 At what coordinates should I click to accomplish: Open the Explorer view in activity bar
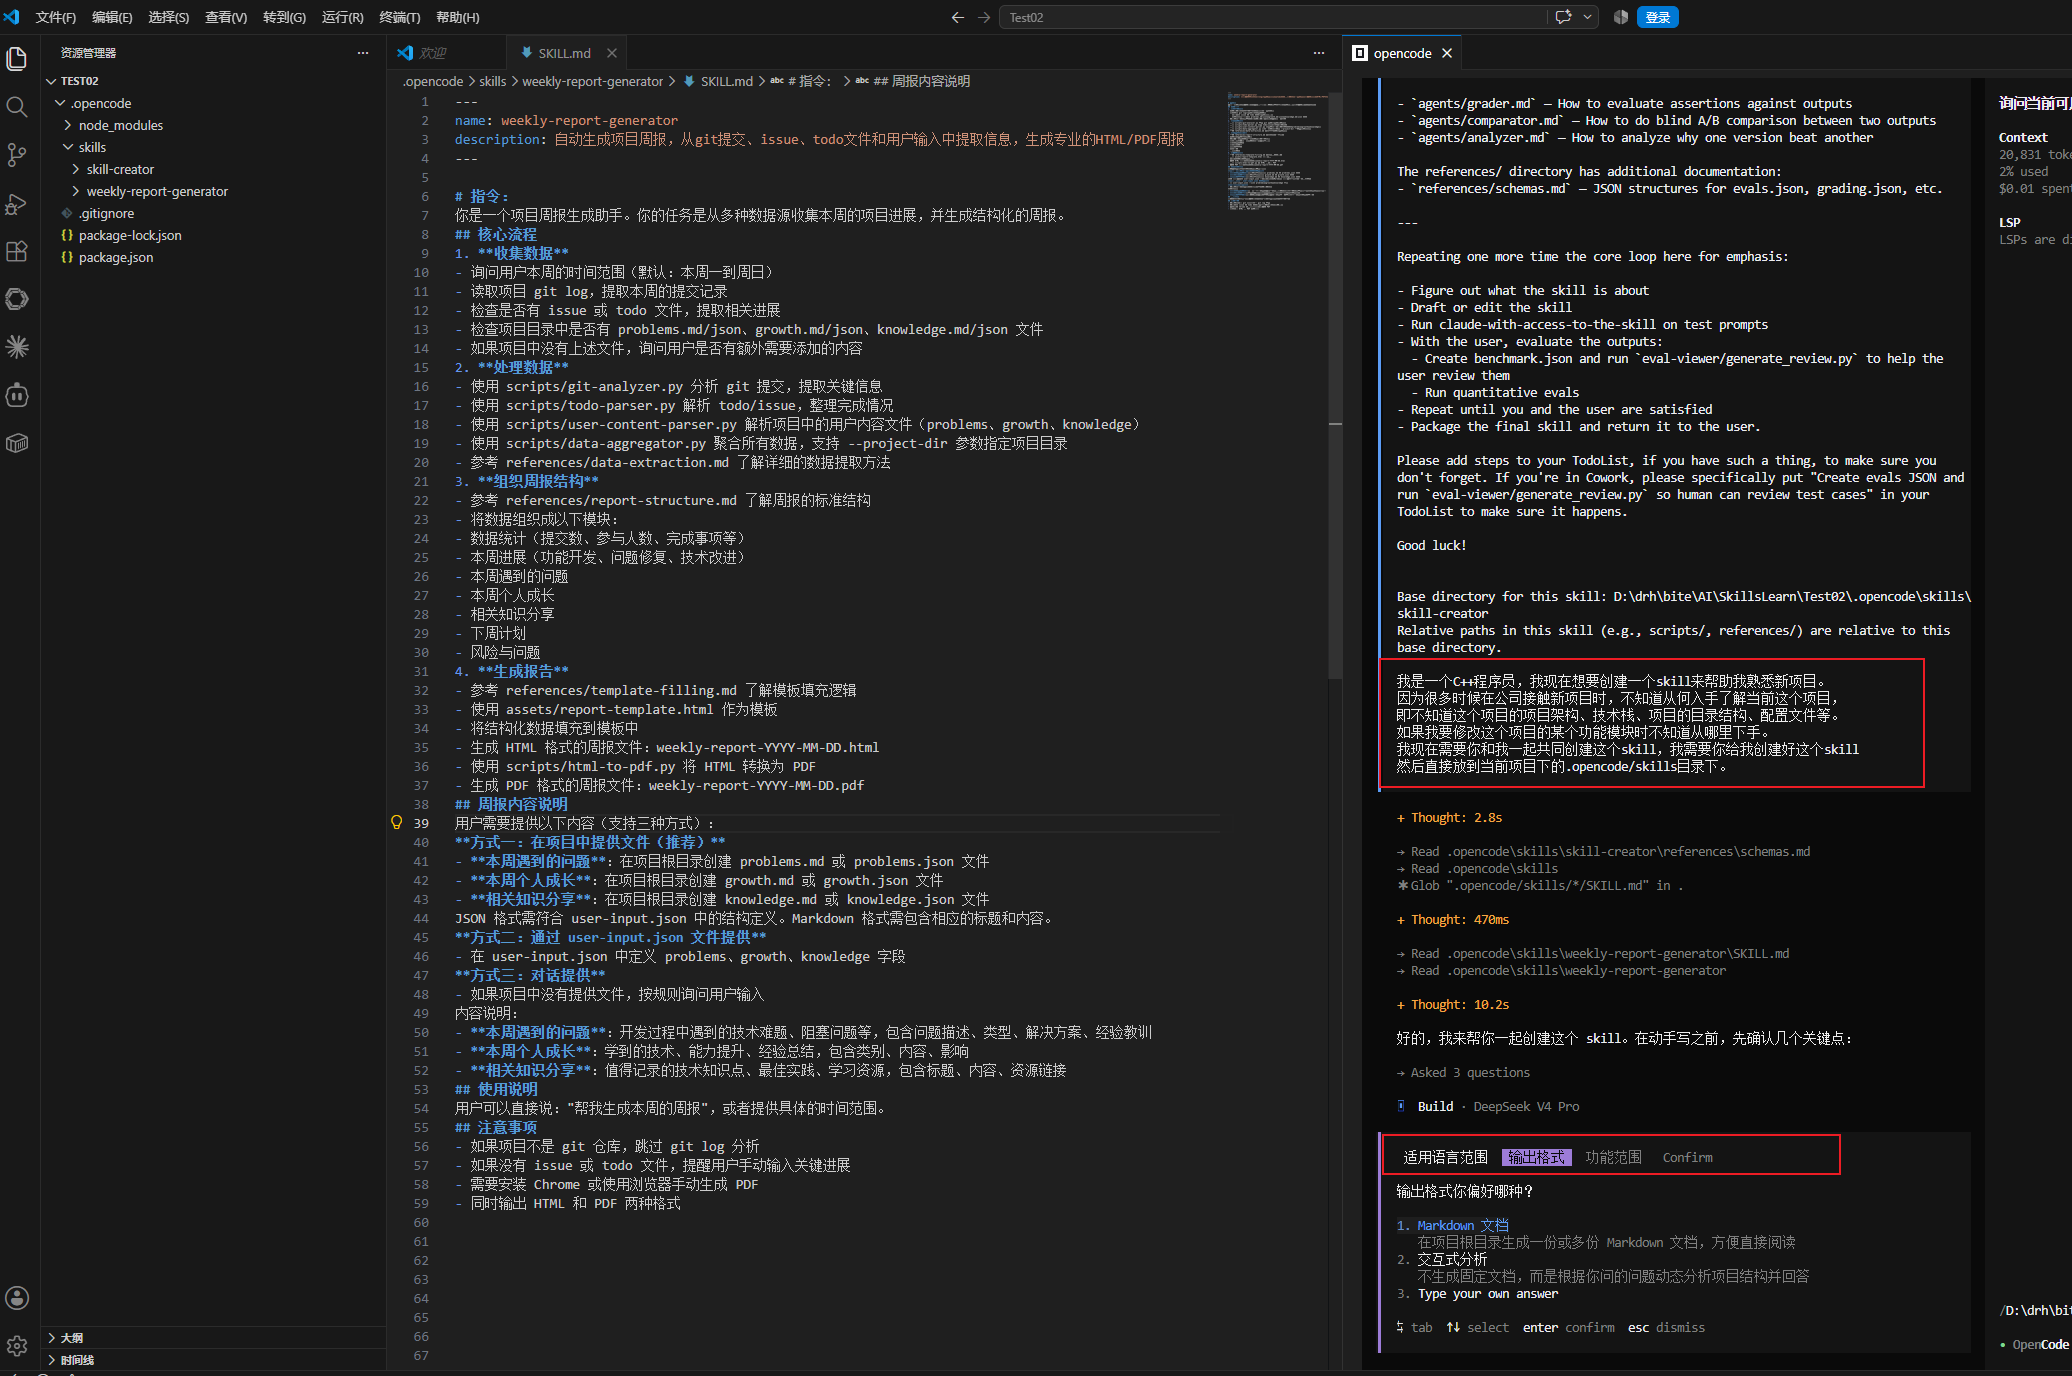pos(17,59)
